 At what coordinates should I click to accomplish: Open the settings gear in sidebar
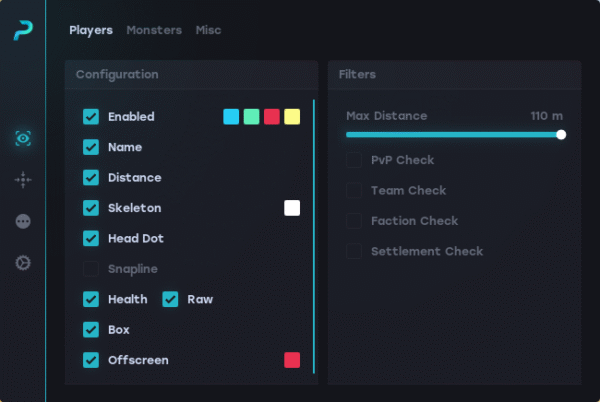pos(23,263)
